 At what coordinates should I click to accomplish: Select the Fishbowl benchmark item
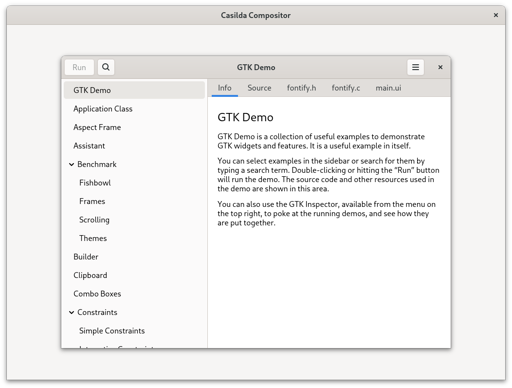click(134, 183)
